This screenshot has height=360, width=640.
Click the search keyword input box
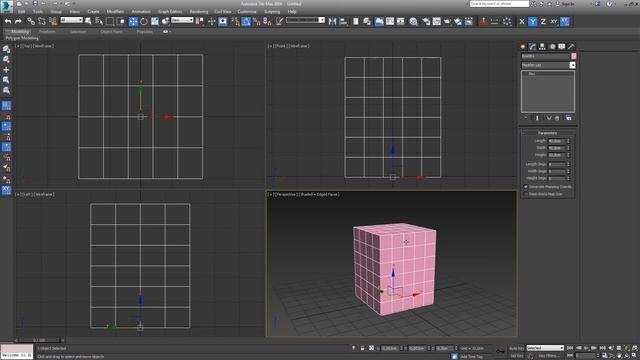click(x=499, y=4)
